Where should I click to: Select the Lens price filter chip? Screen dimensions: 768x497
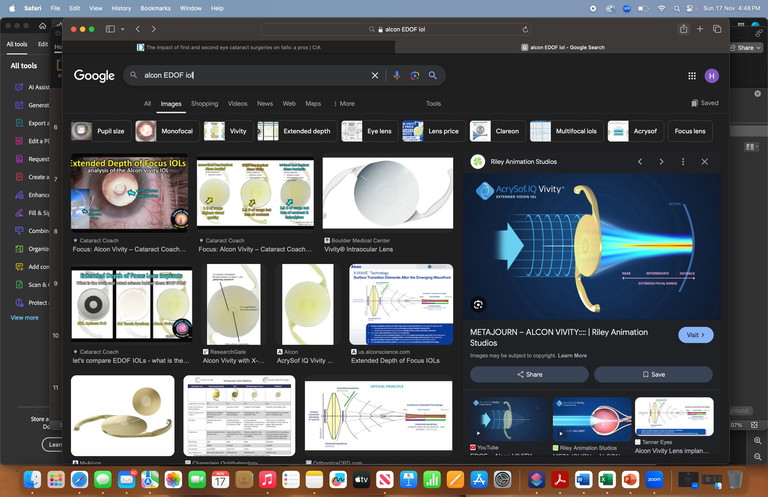(x=433, y=131)
